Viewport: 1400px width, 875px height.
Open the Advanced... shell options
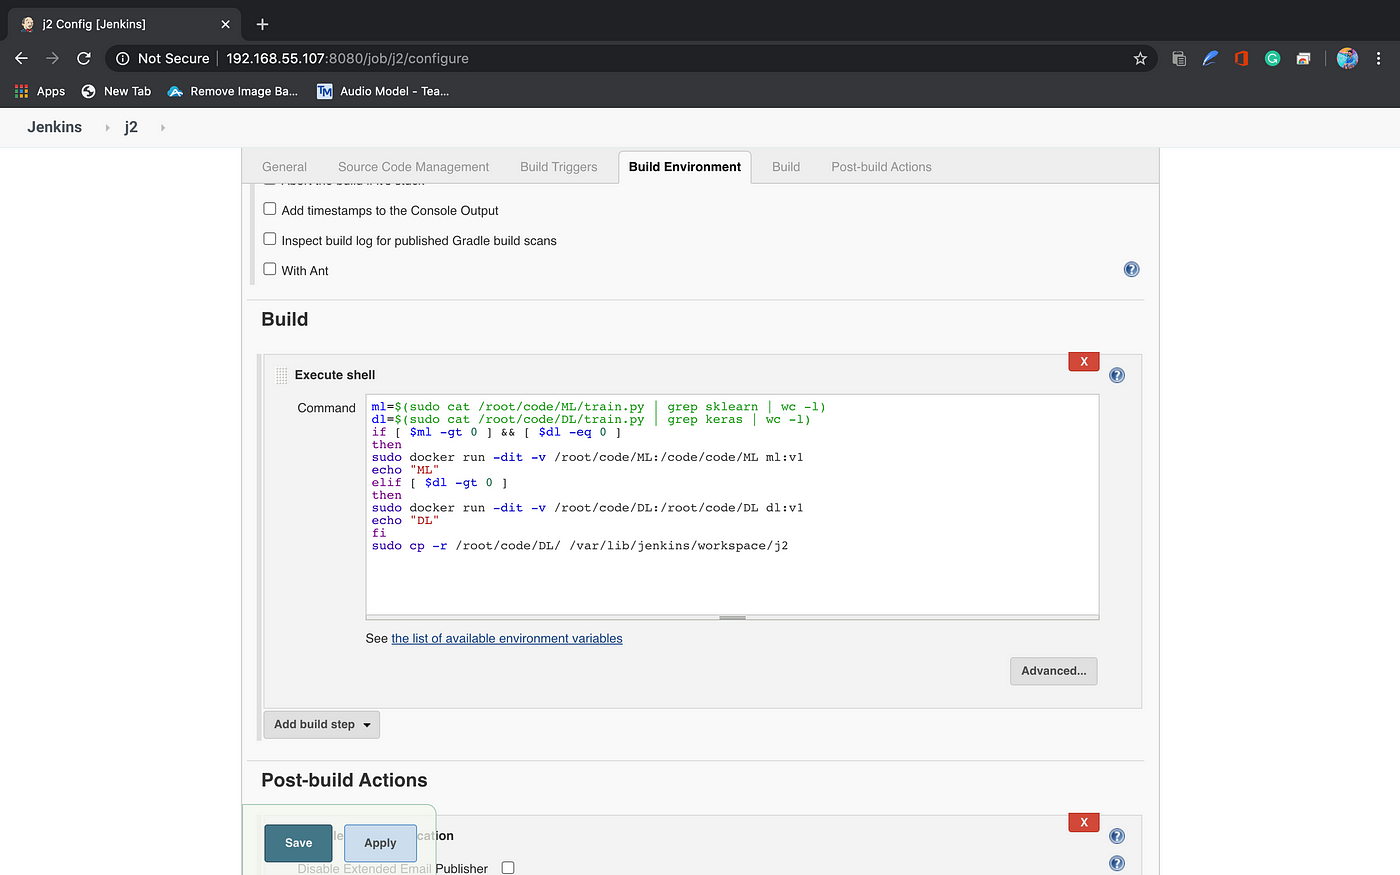pos(1053,671)
